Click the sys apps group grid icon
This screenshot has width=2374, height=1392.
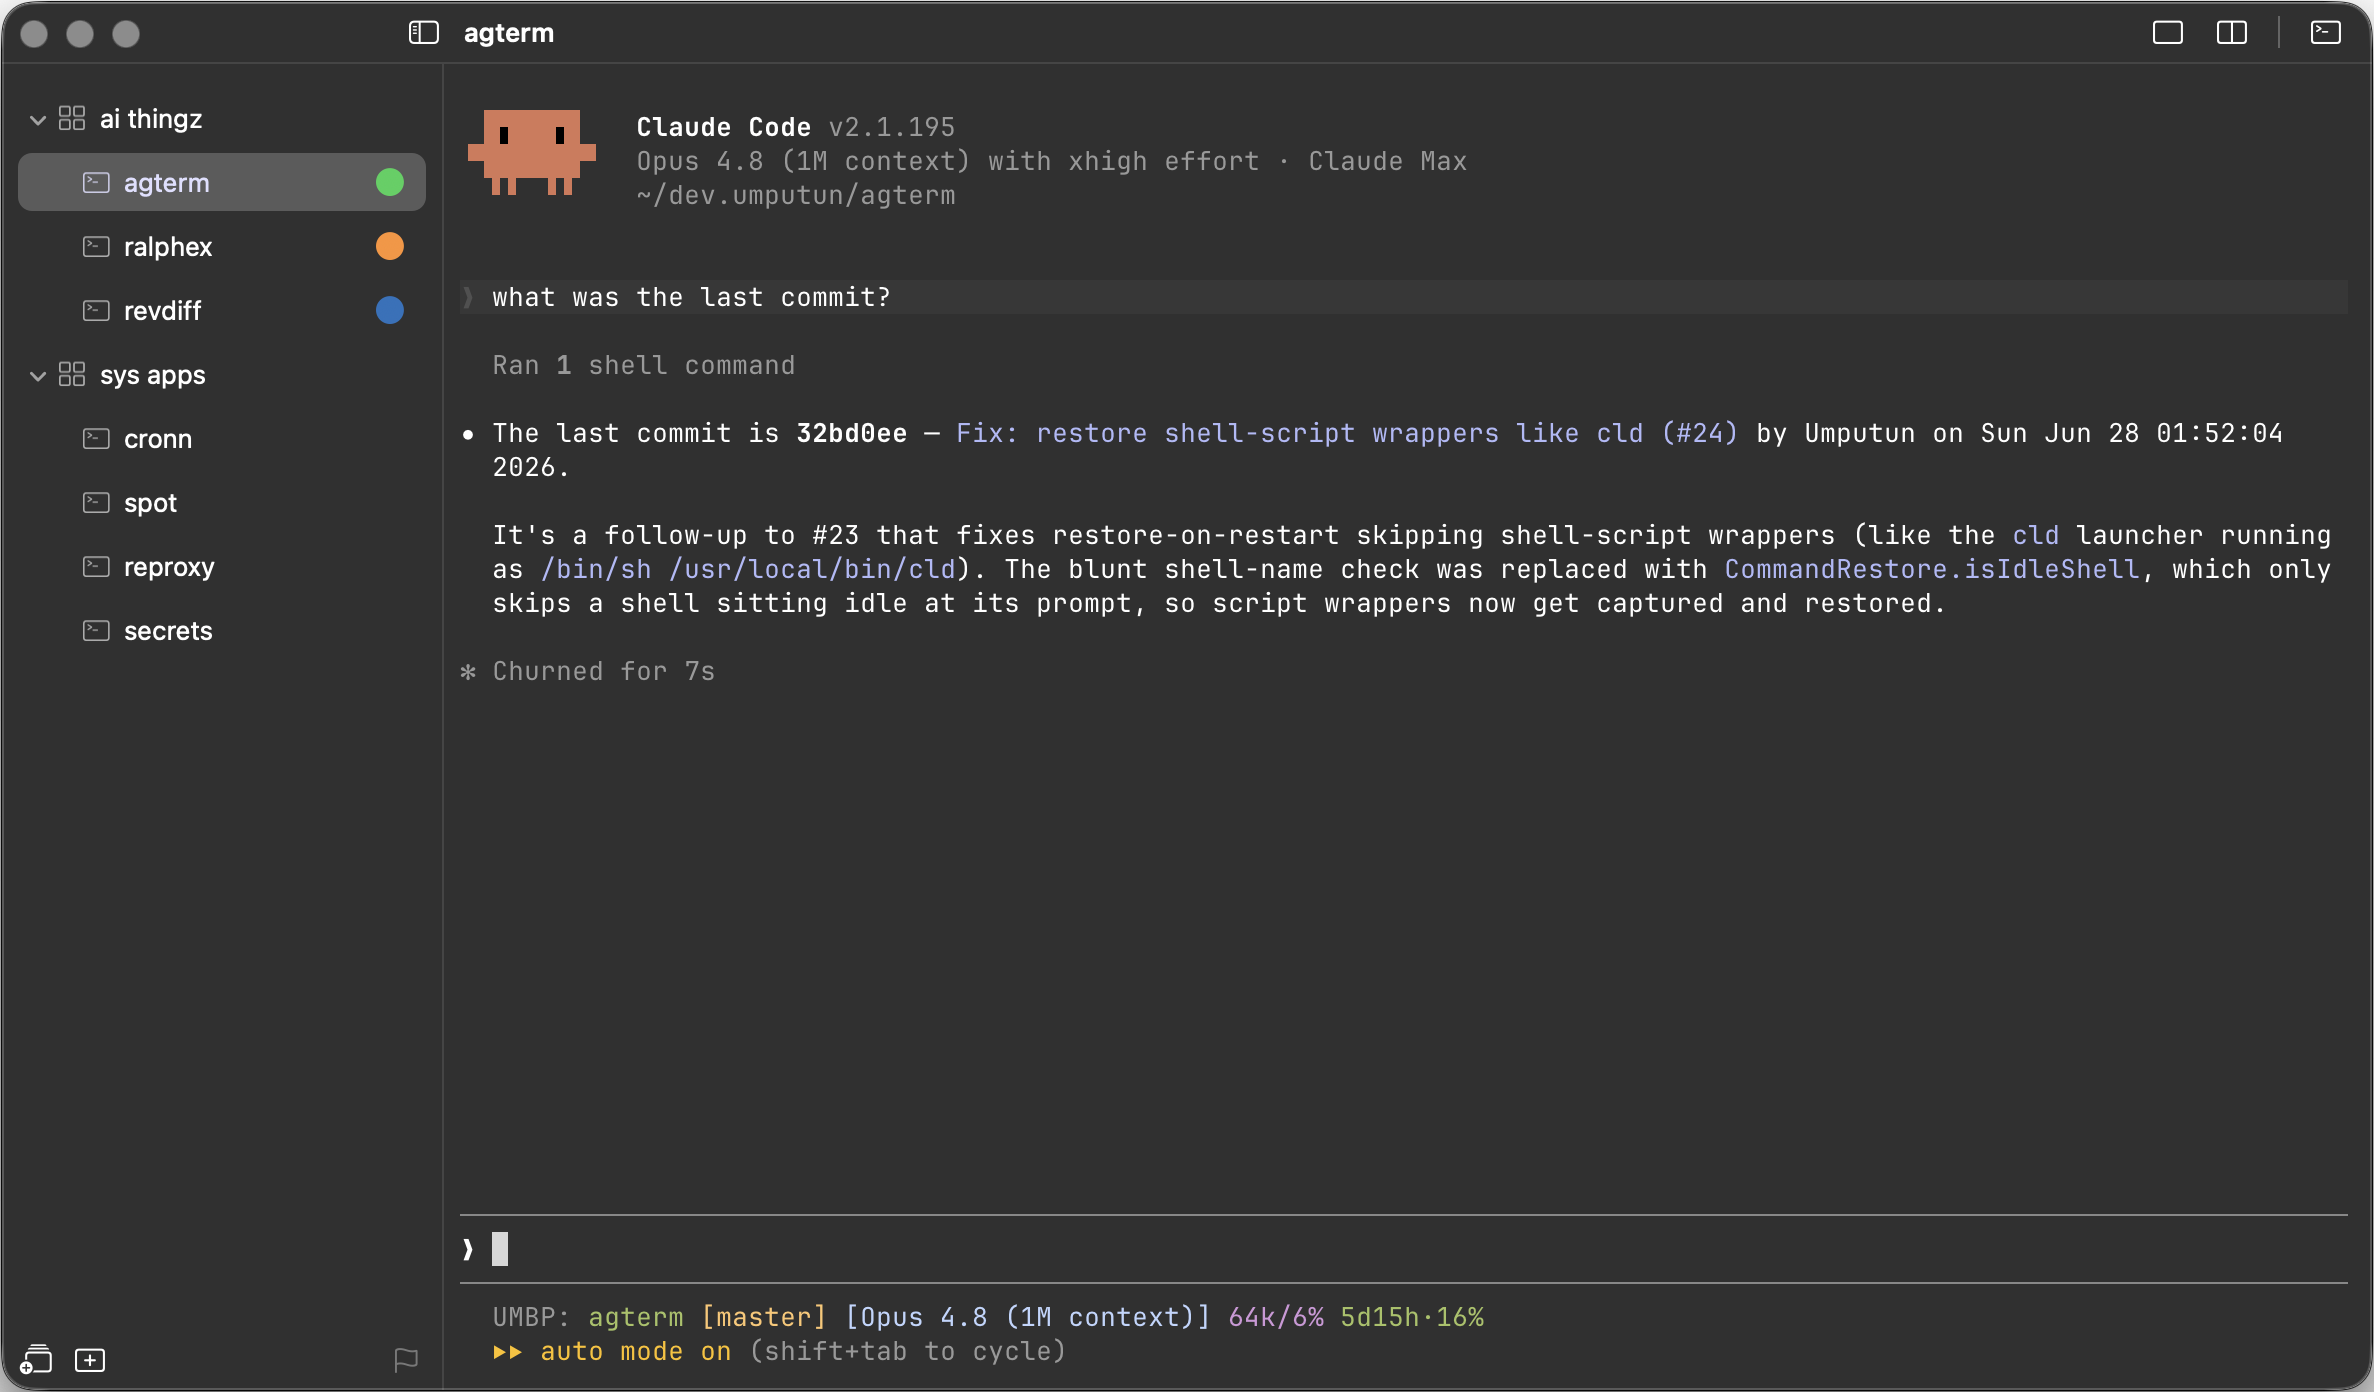(x=72, y=375)
